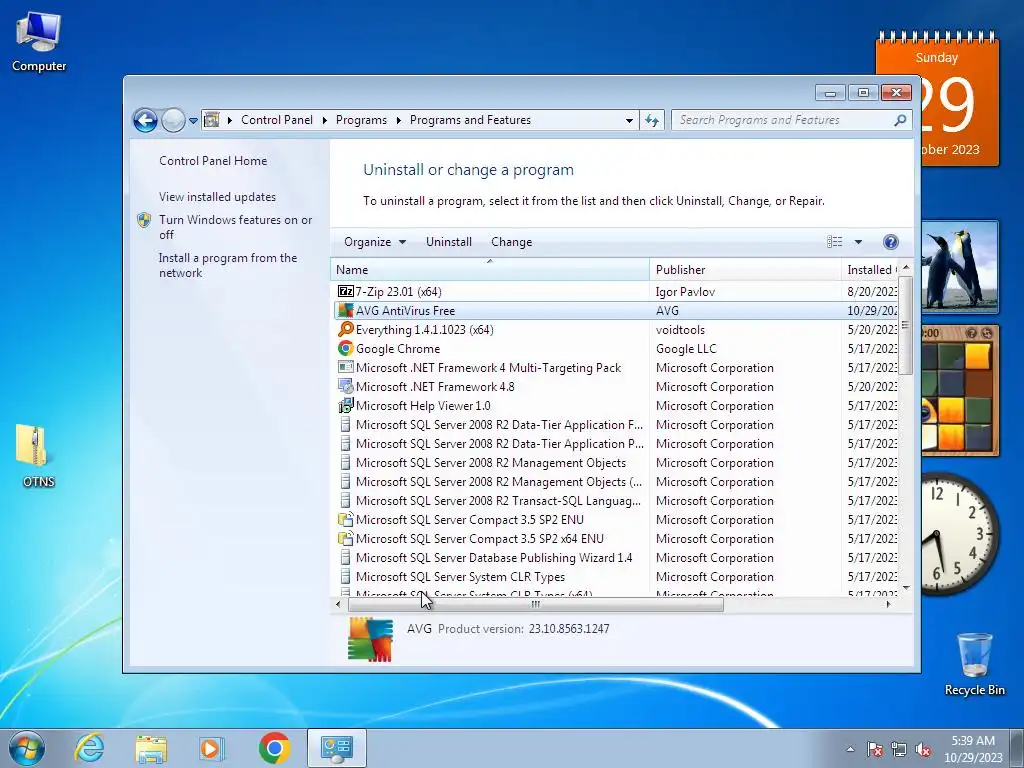Click the Back navigation arrow
The image size is (1024, 768).
[145, 120]
